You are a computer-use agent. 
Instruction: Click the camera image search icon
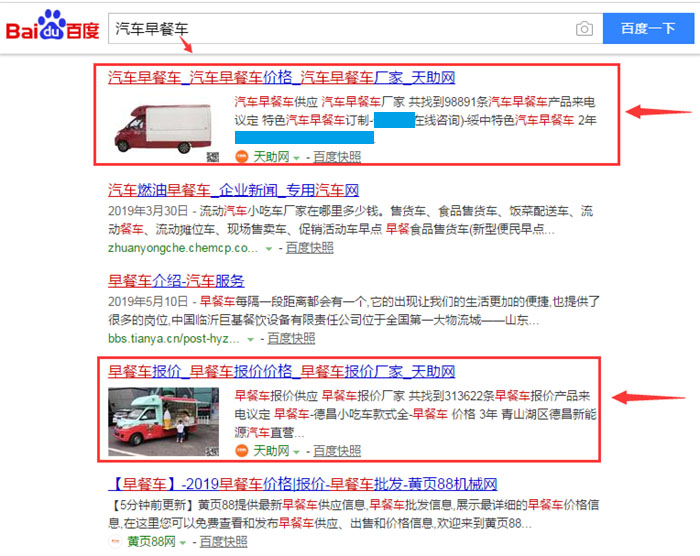(584, 29)
